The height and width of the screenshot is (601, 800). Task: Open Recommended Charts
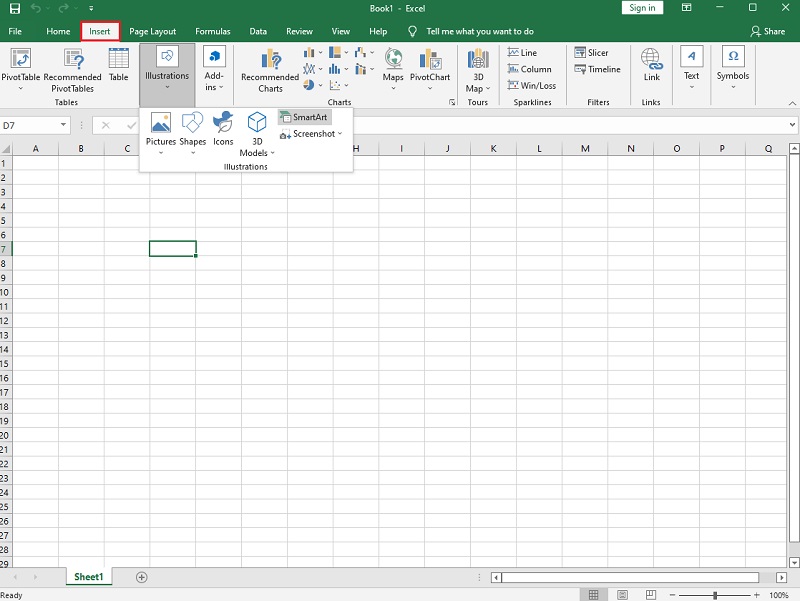coord(270,70)
